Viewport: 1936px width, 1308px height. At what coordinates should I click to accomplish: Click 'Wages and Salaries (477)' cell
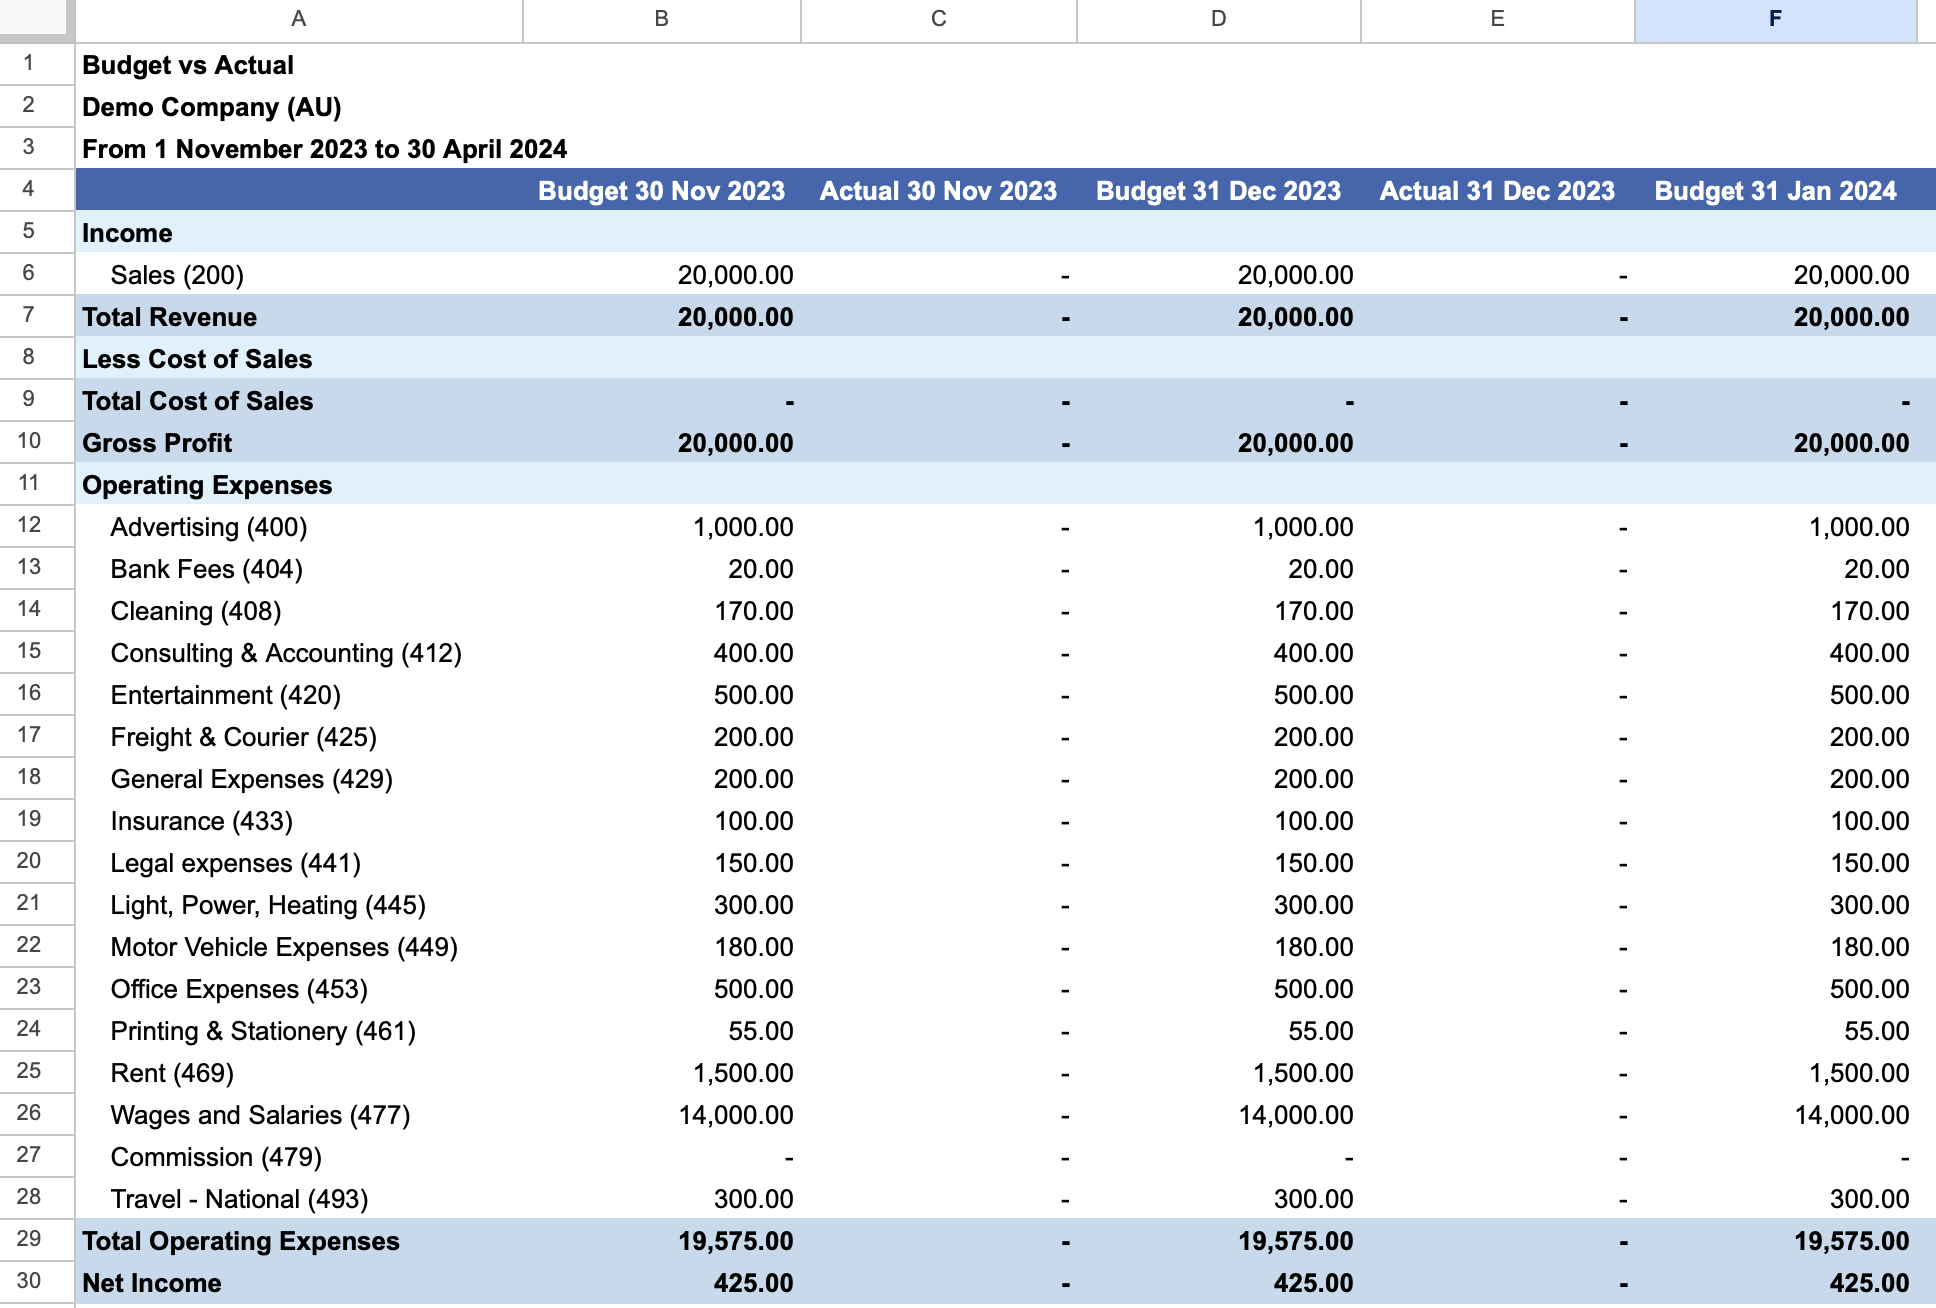[299, 1115]
